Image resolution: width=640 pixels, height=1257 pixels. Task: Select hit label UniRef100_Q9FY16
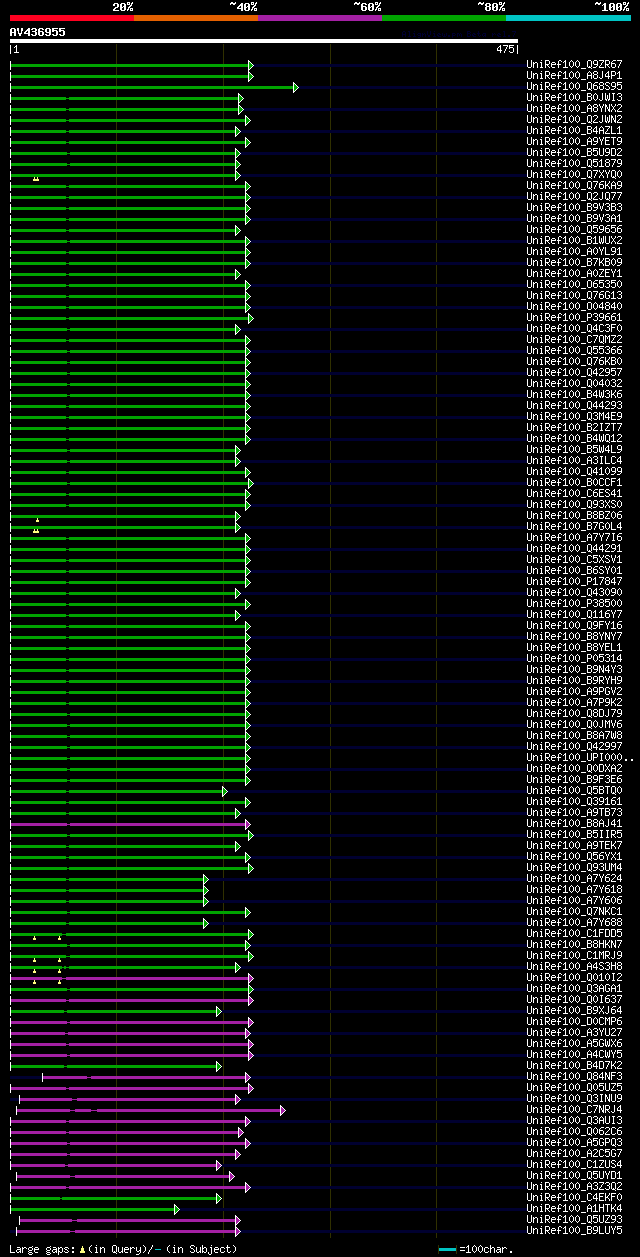coord(574,625)
